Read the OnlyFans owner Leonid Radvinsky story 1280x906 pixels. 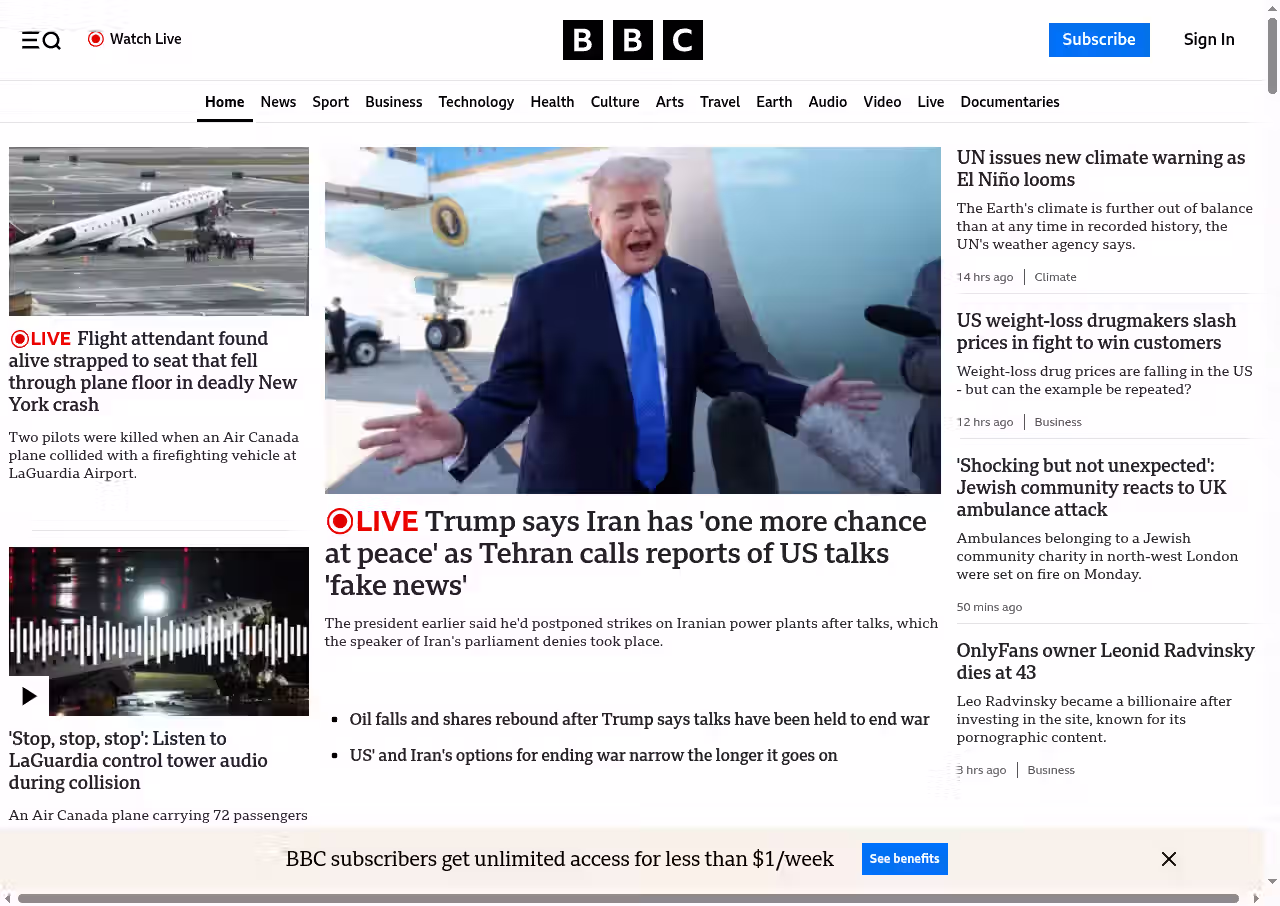[x=1104, y=661]
